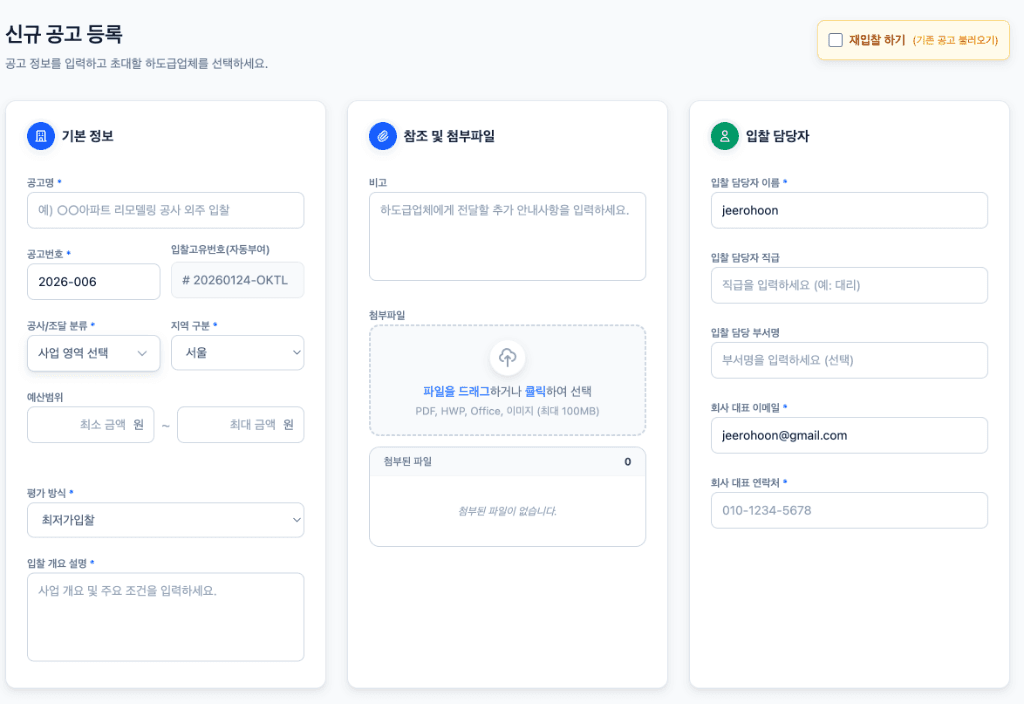Focus the 공고명 input field

point(165,210)
